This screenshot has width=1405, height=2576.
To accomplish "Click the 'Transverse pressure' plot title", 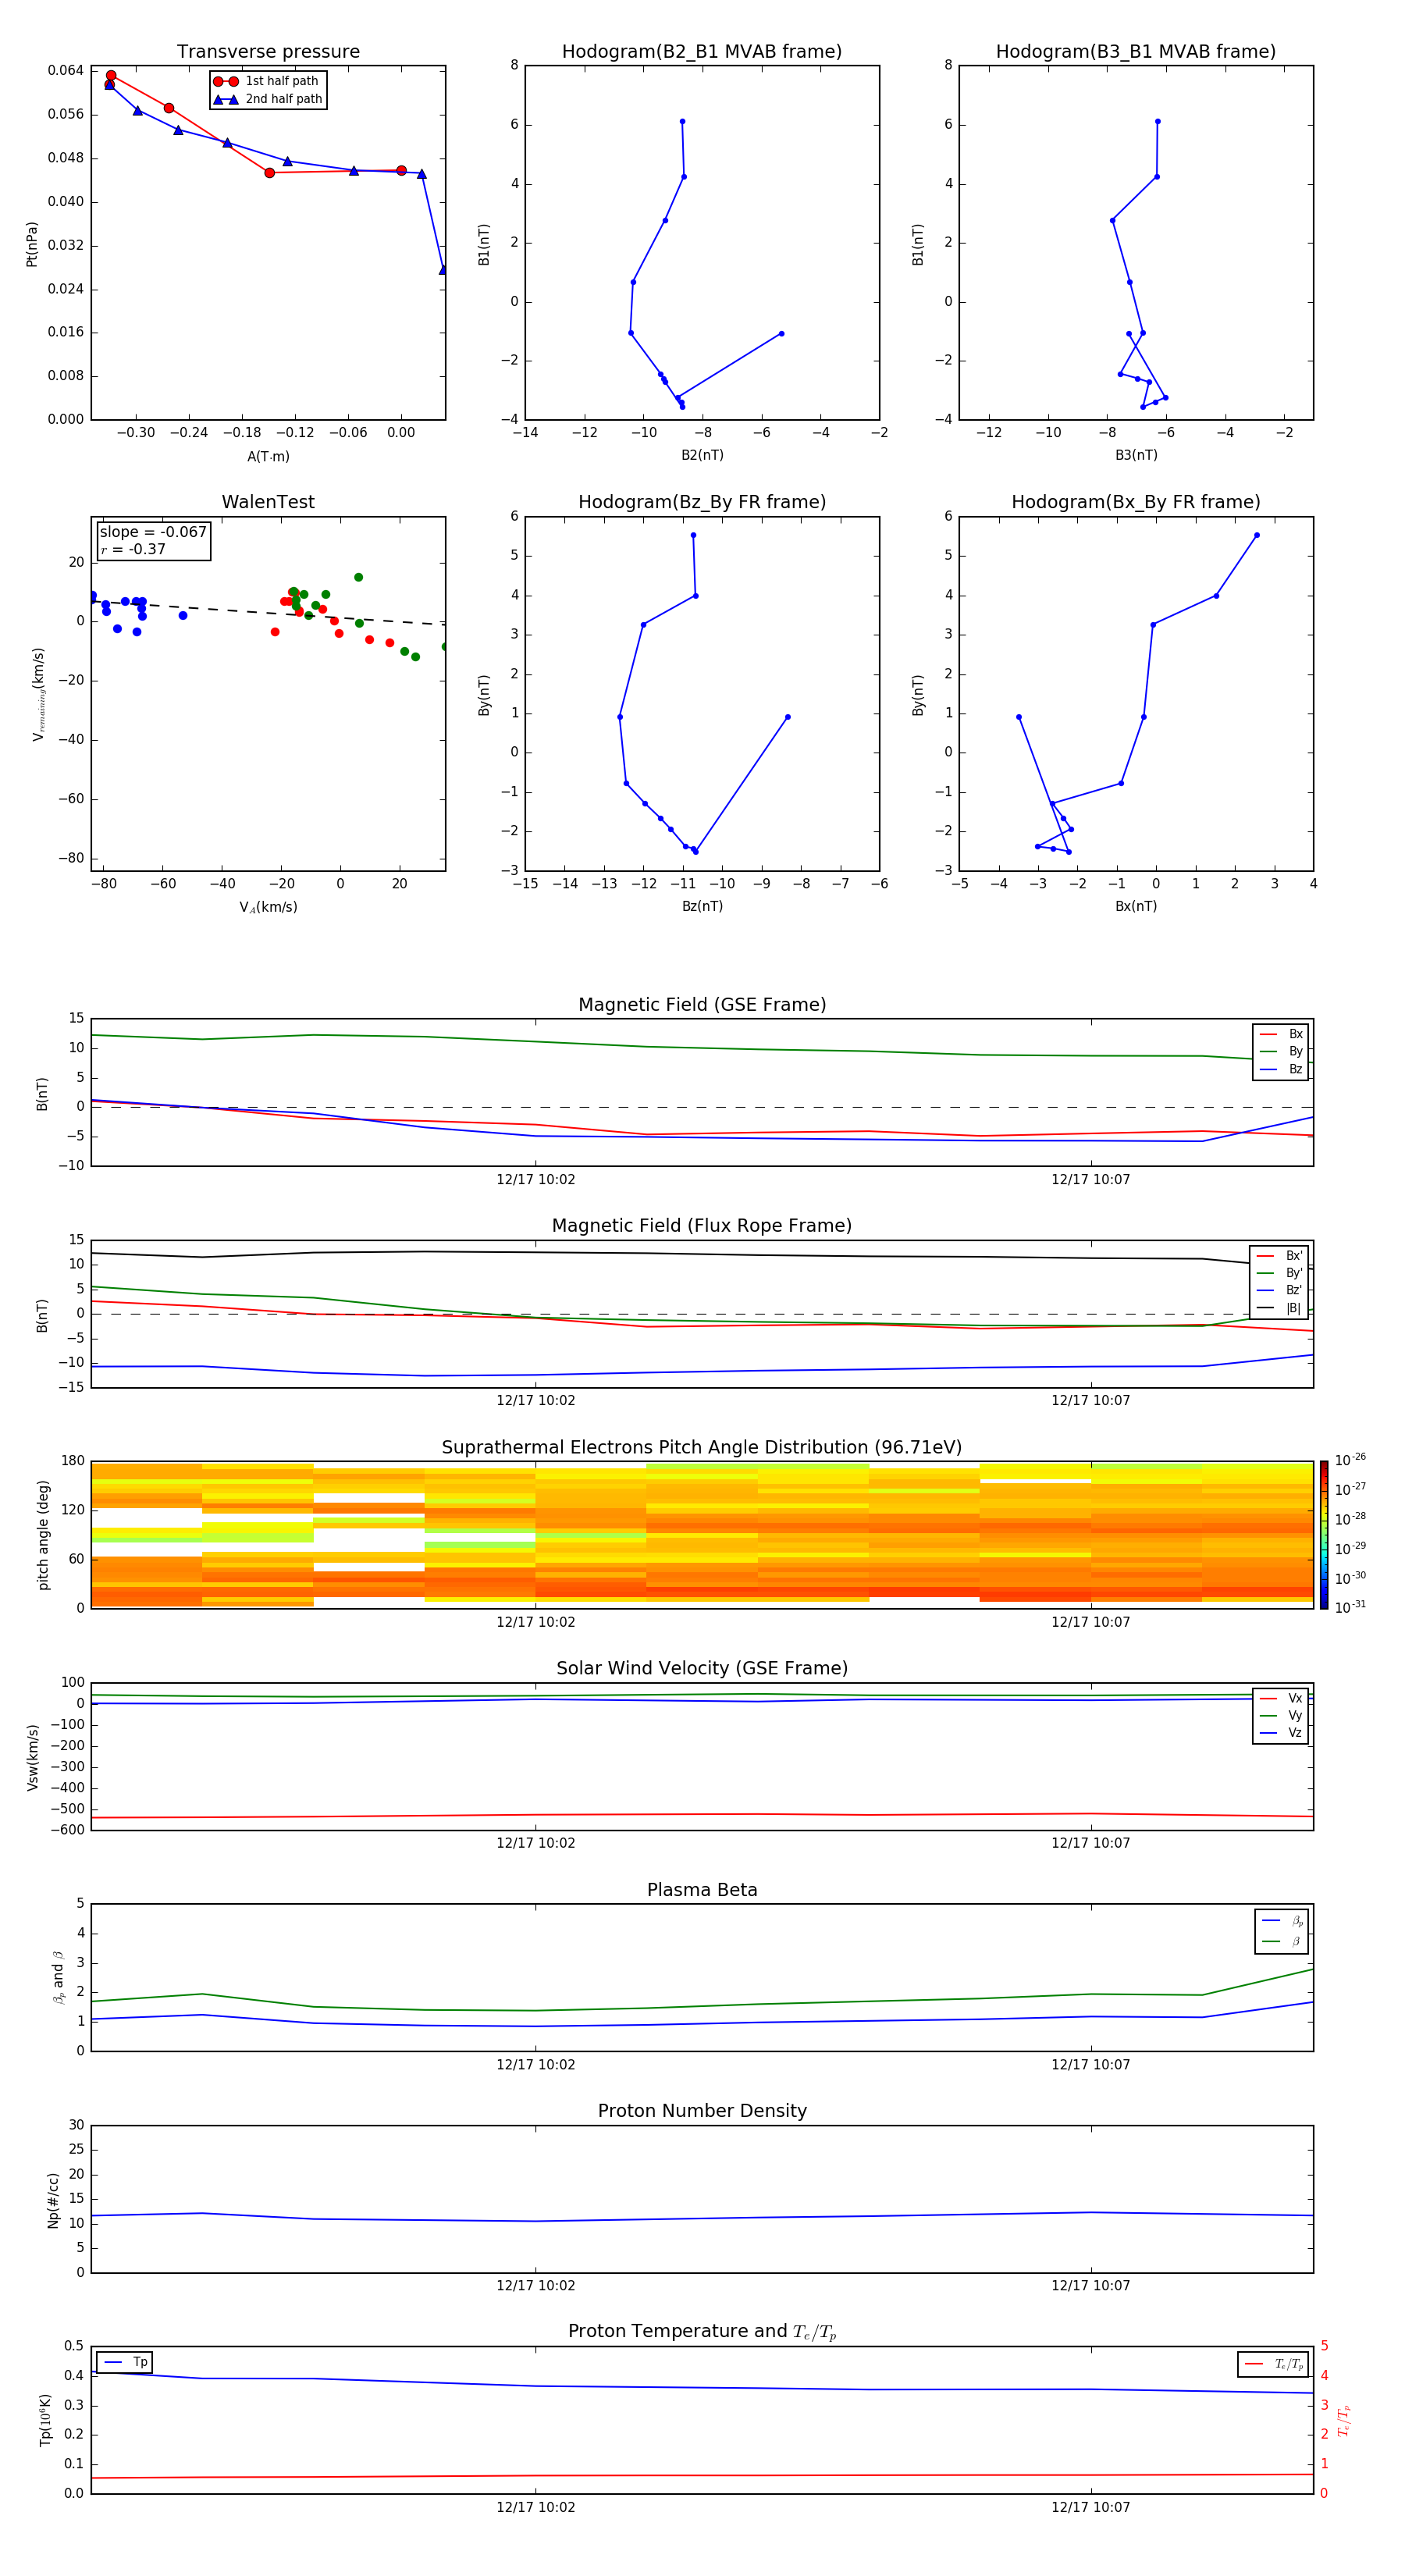I will coord(268,51).
